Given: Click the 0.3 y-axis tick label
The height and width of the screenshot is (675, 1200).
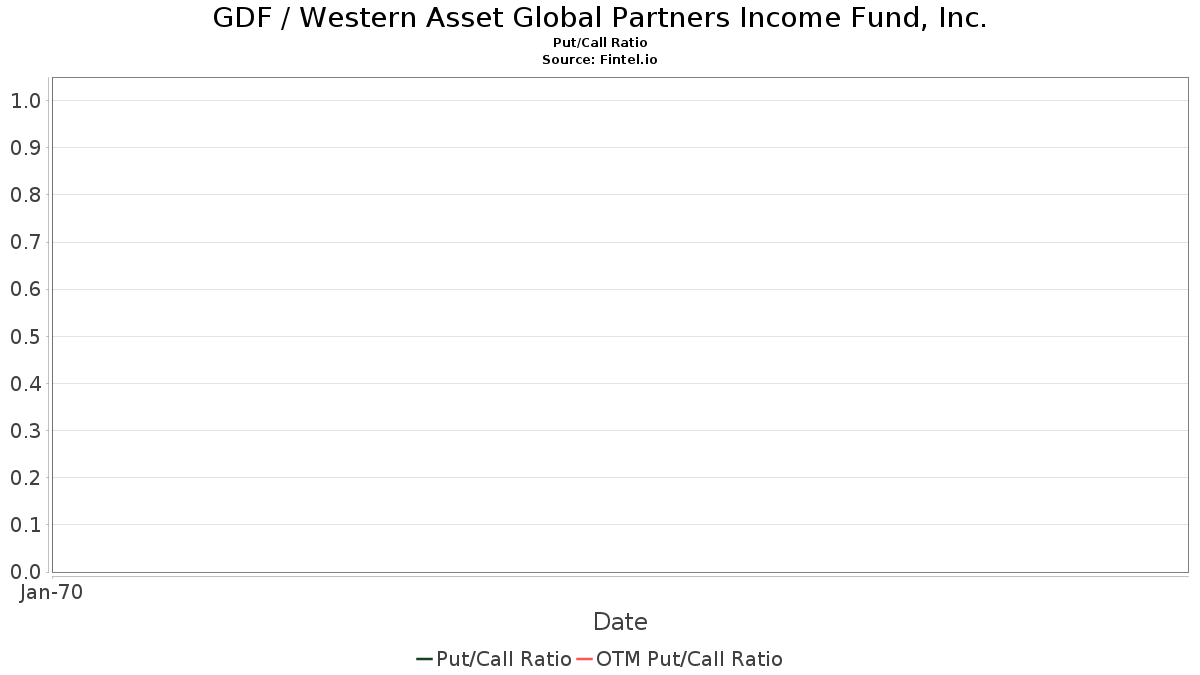Looking at the screenshot, I should click(25, 431).
